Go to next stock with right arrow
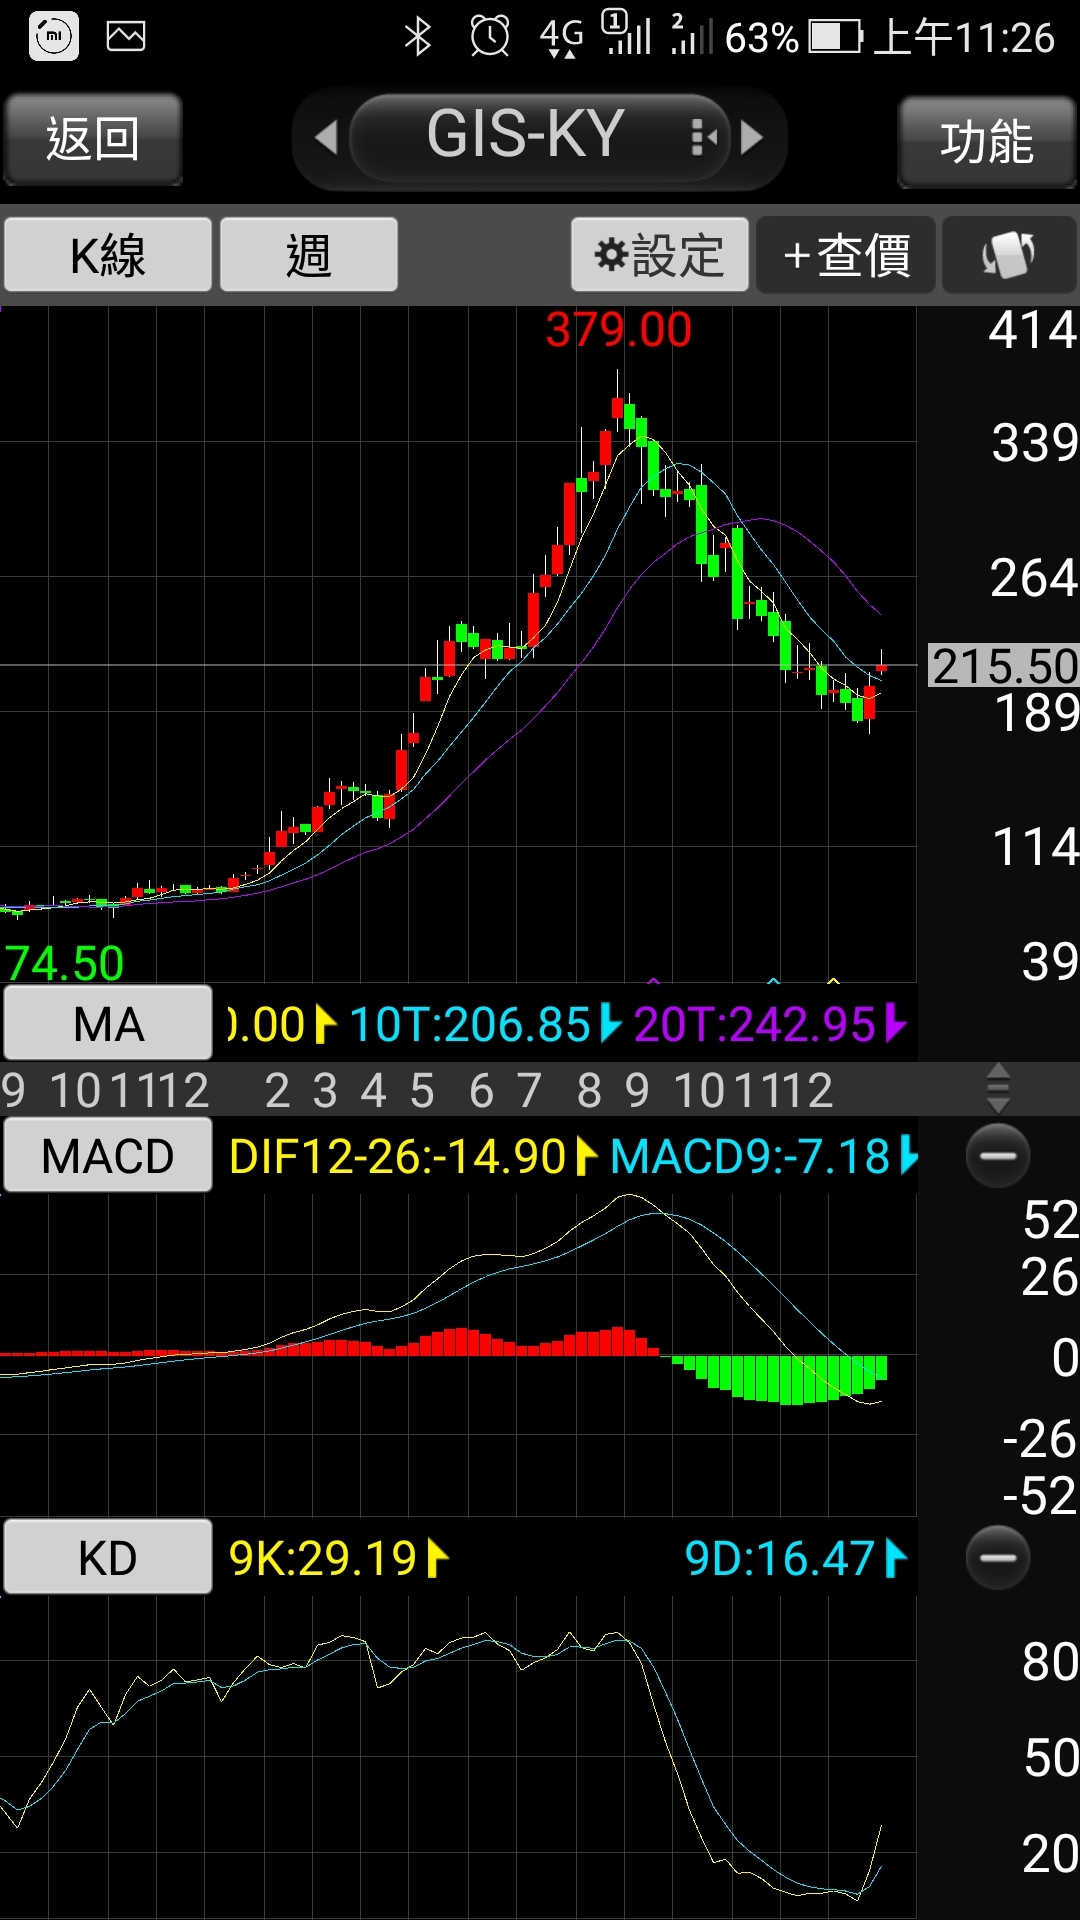This screenshot has width=1080, height=1920. pos(752,137)
